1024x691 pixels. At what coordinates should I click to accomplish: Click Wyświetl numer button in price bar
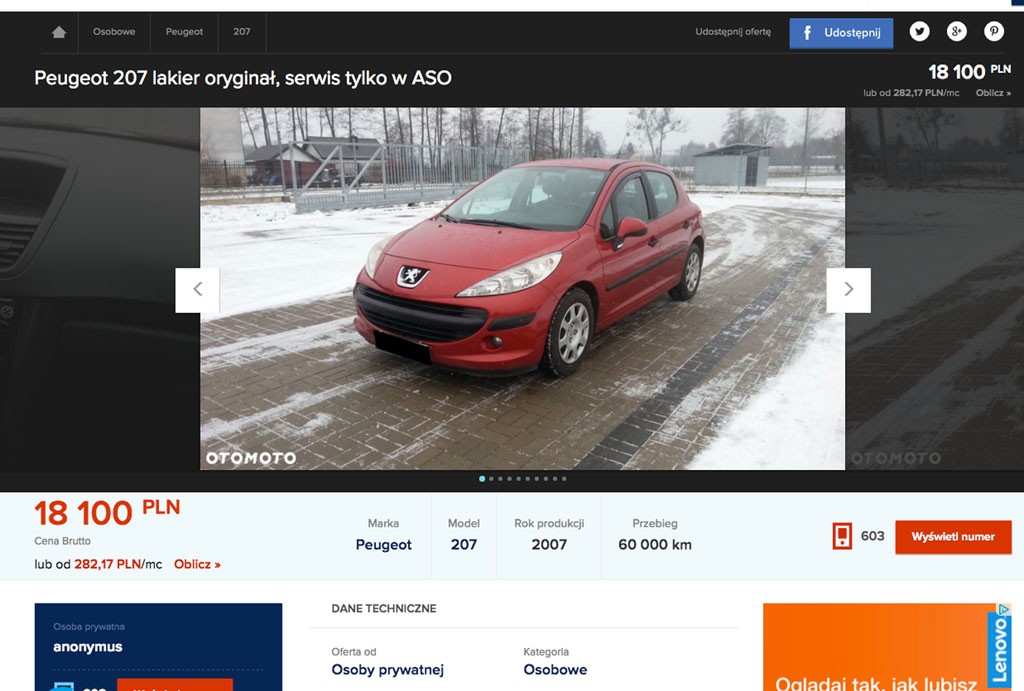[x=953, y=537]
